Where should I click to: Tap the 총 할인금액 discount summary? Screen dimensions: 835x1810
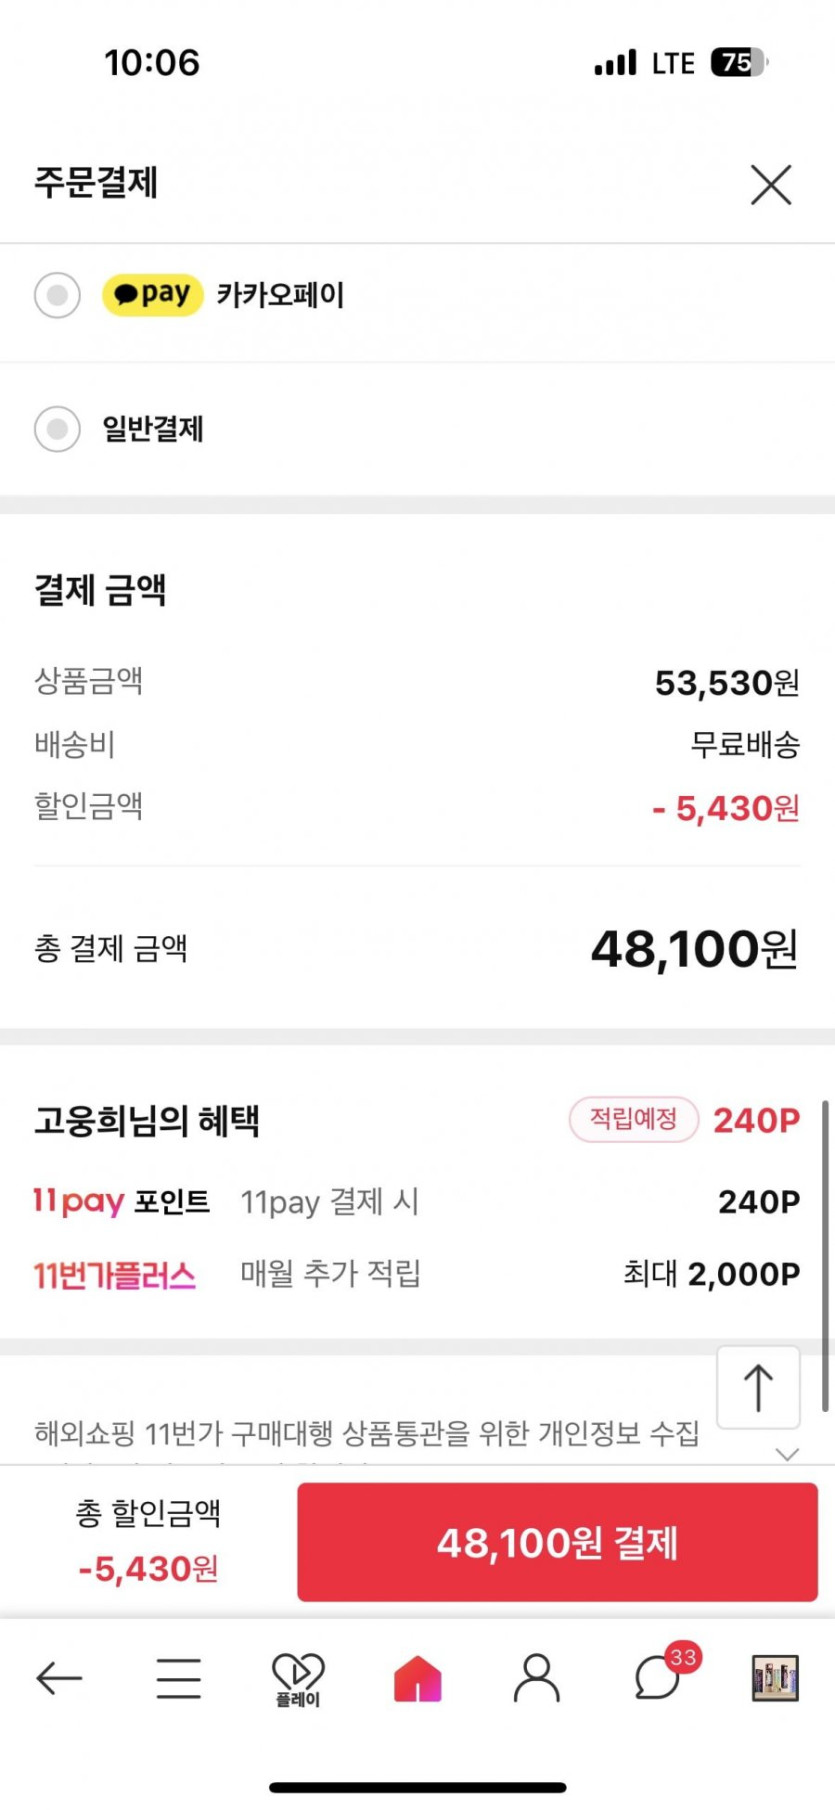point(148,1541)
